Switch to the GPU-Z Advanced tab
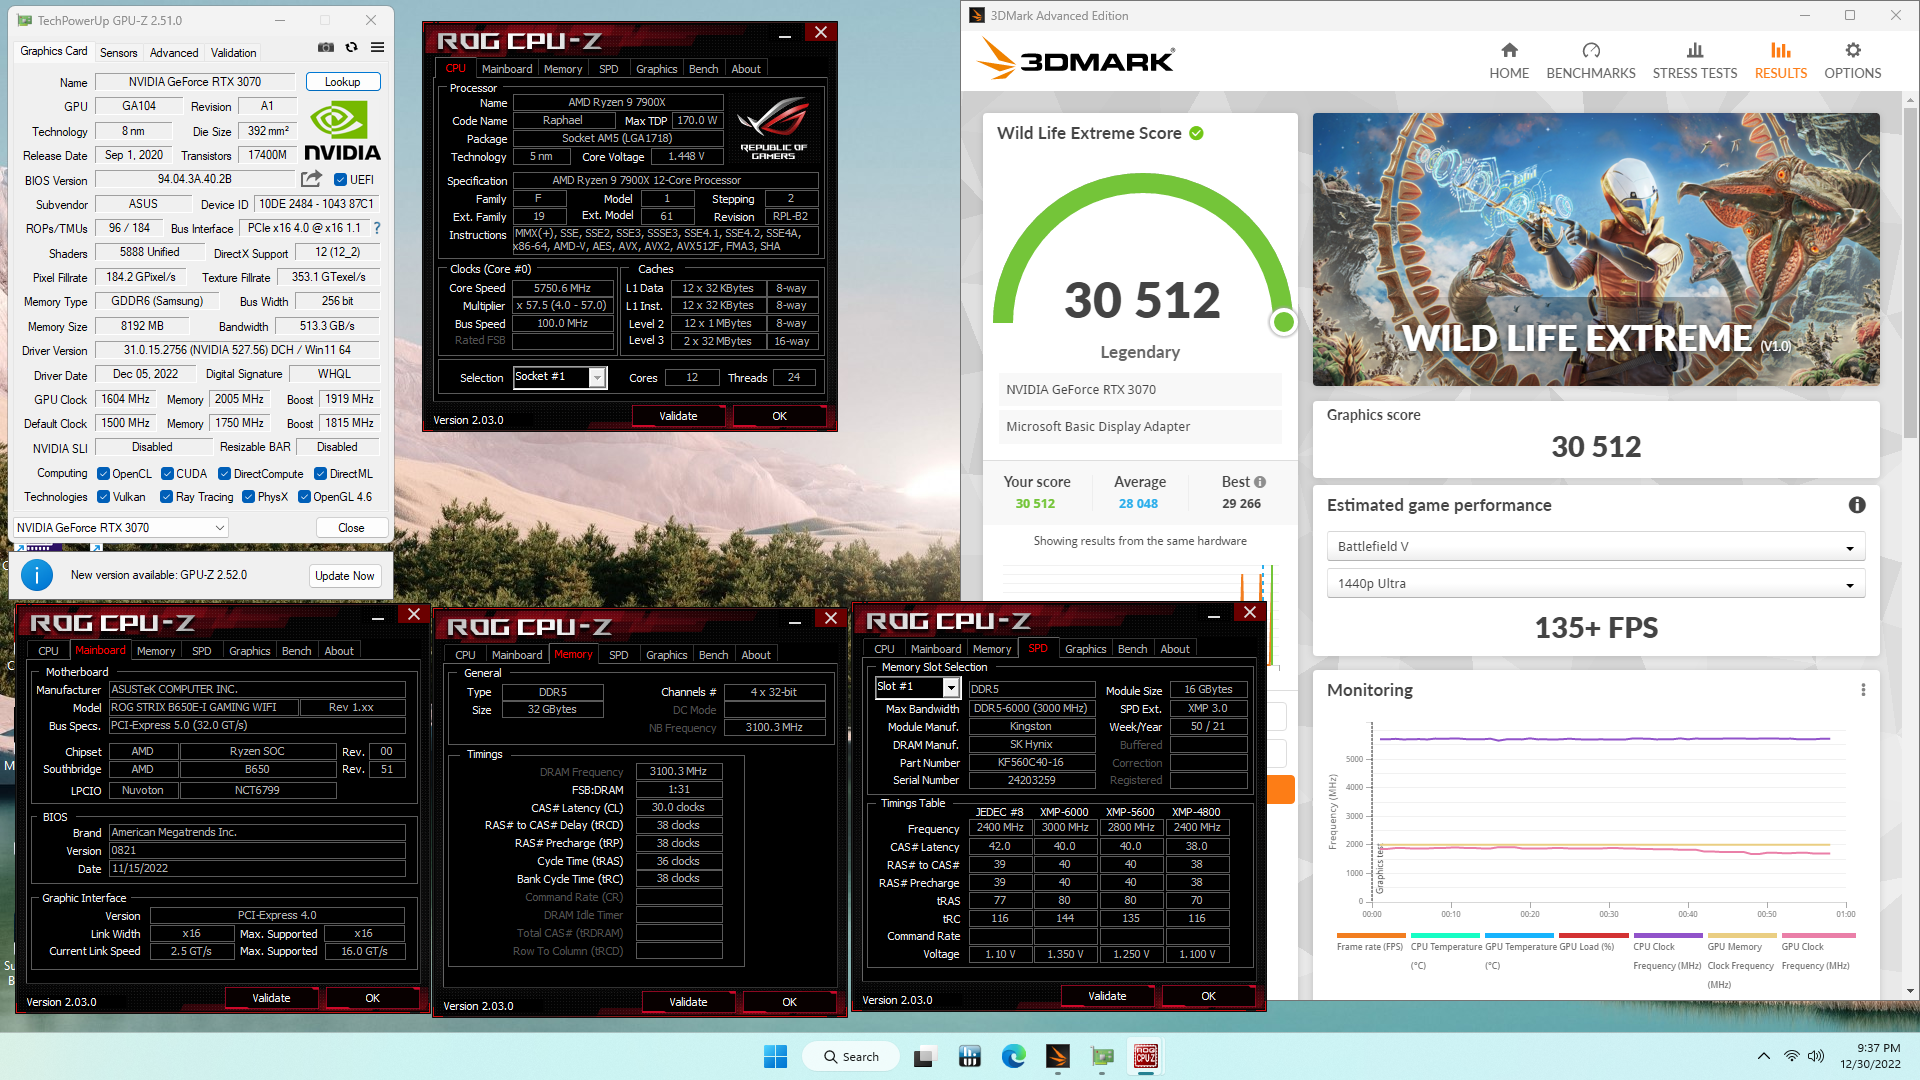 coord(174,52)
